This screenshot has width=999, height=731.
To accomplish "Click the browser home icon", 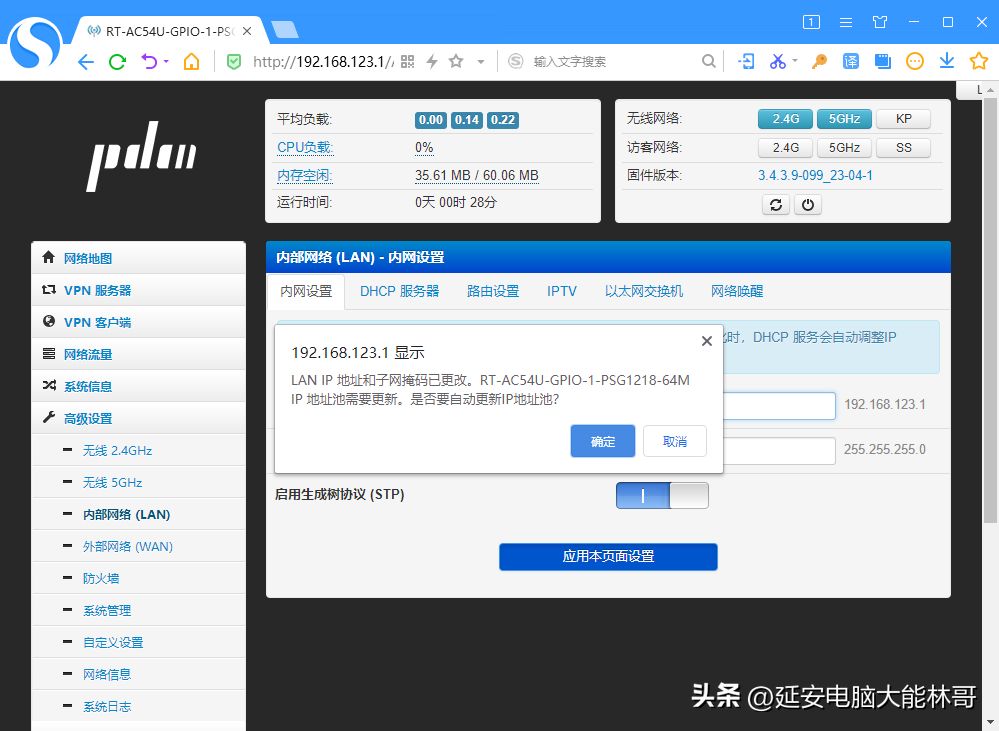I will (x=191, y=62).
